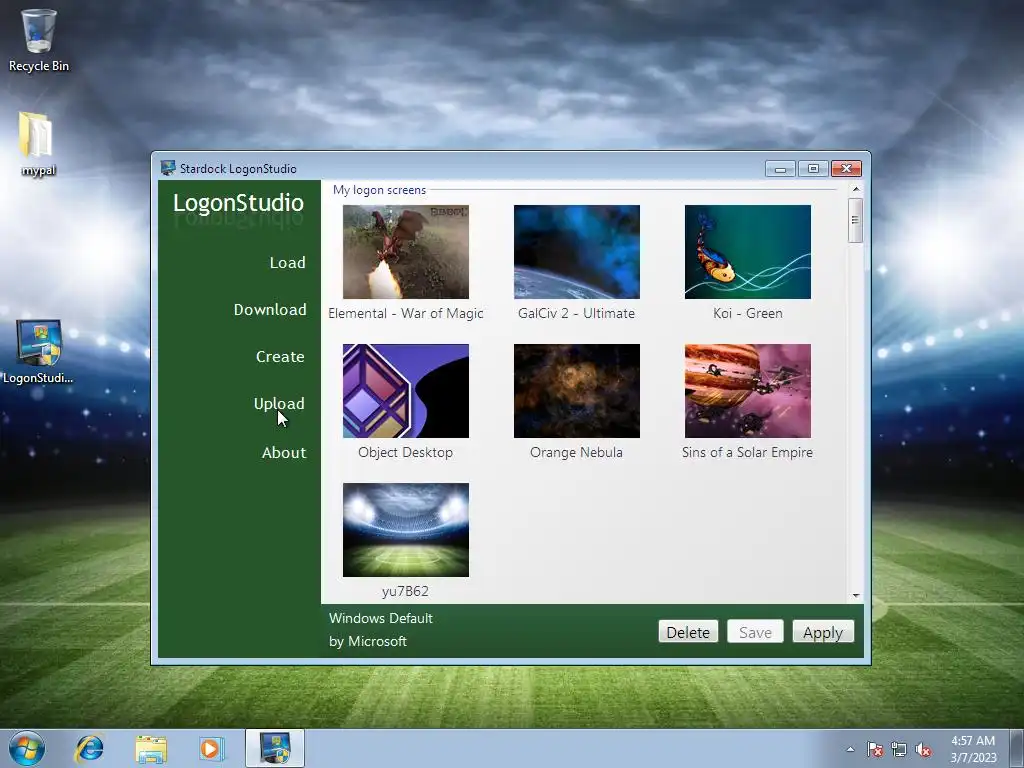This screenshot has height=768, width=1024.
Task: Open Windows Explorer from the taskbar
Action: click(x=151, y=749)
